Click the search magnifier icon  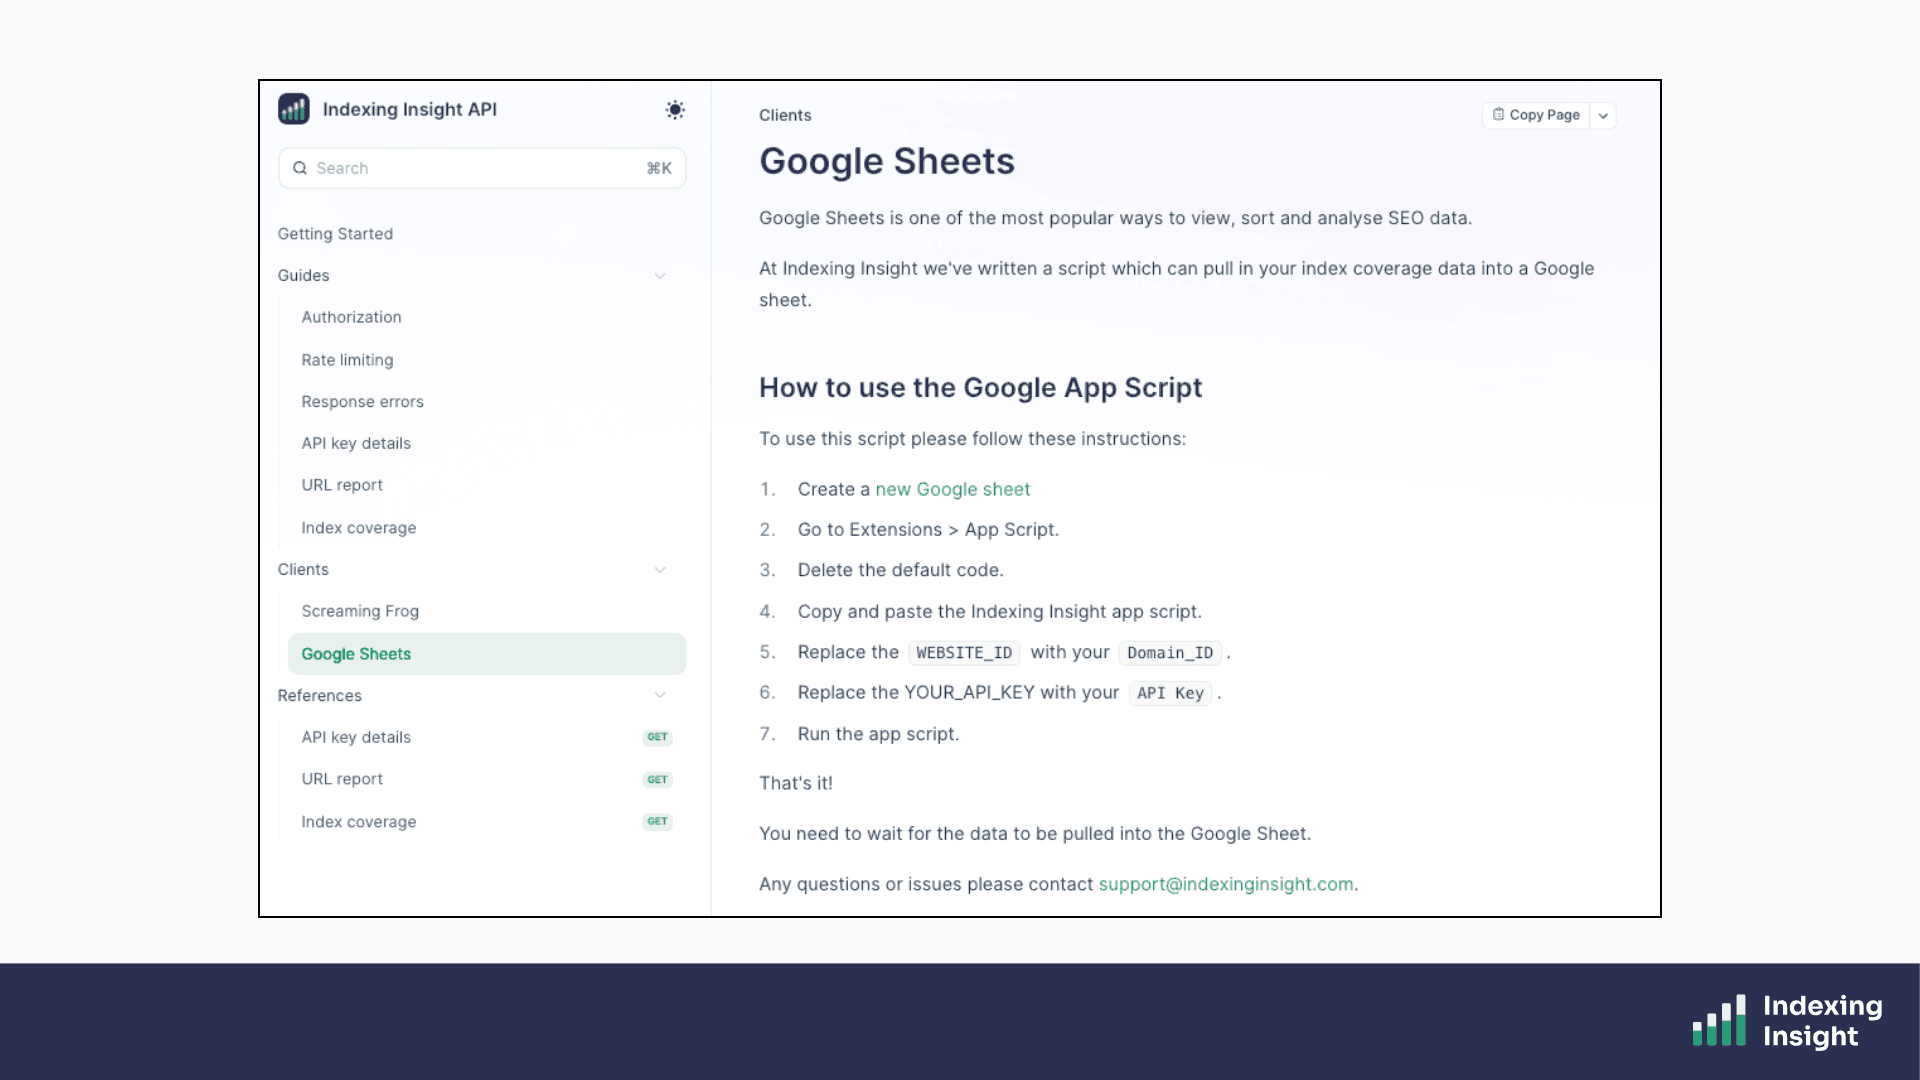pos(300,168)
